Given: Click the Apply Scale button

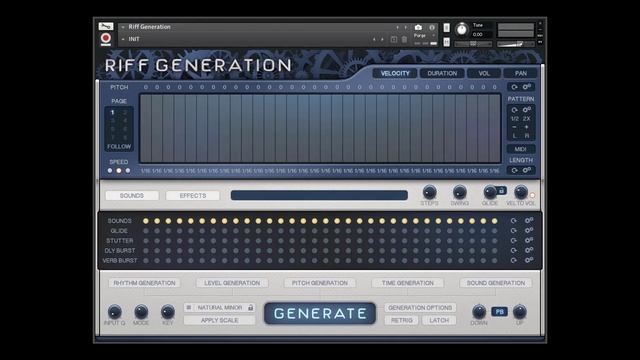Looking at the screenshot, I should point(220,320).
